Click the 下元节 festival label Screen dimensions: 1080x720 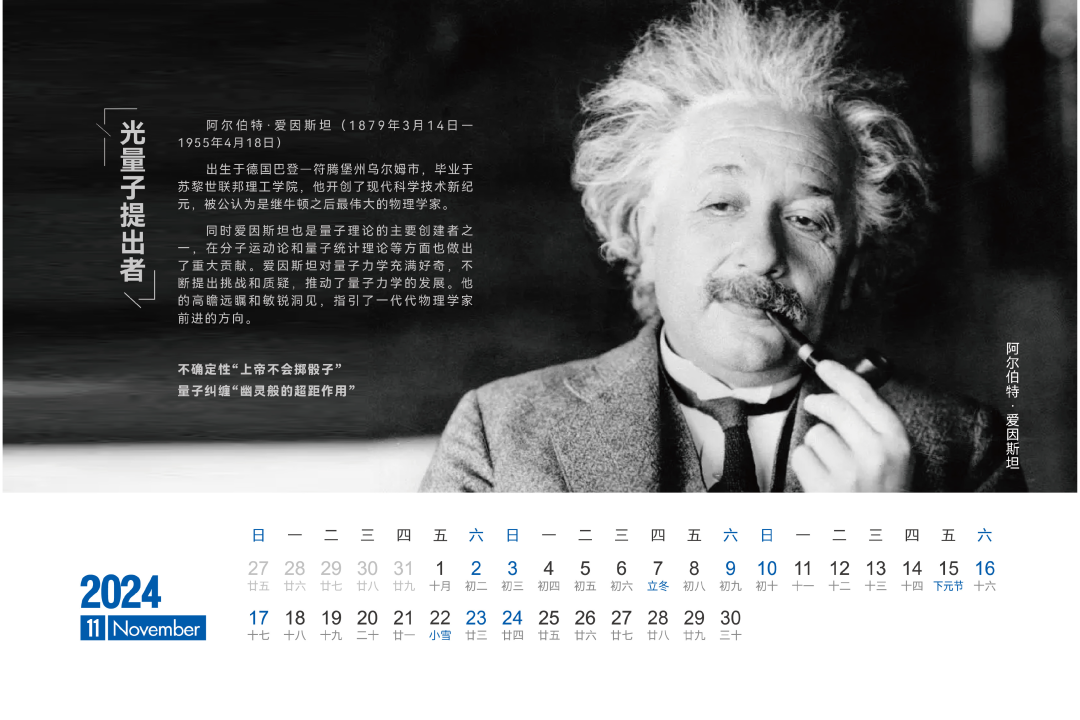click(948, 586)
